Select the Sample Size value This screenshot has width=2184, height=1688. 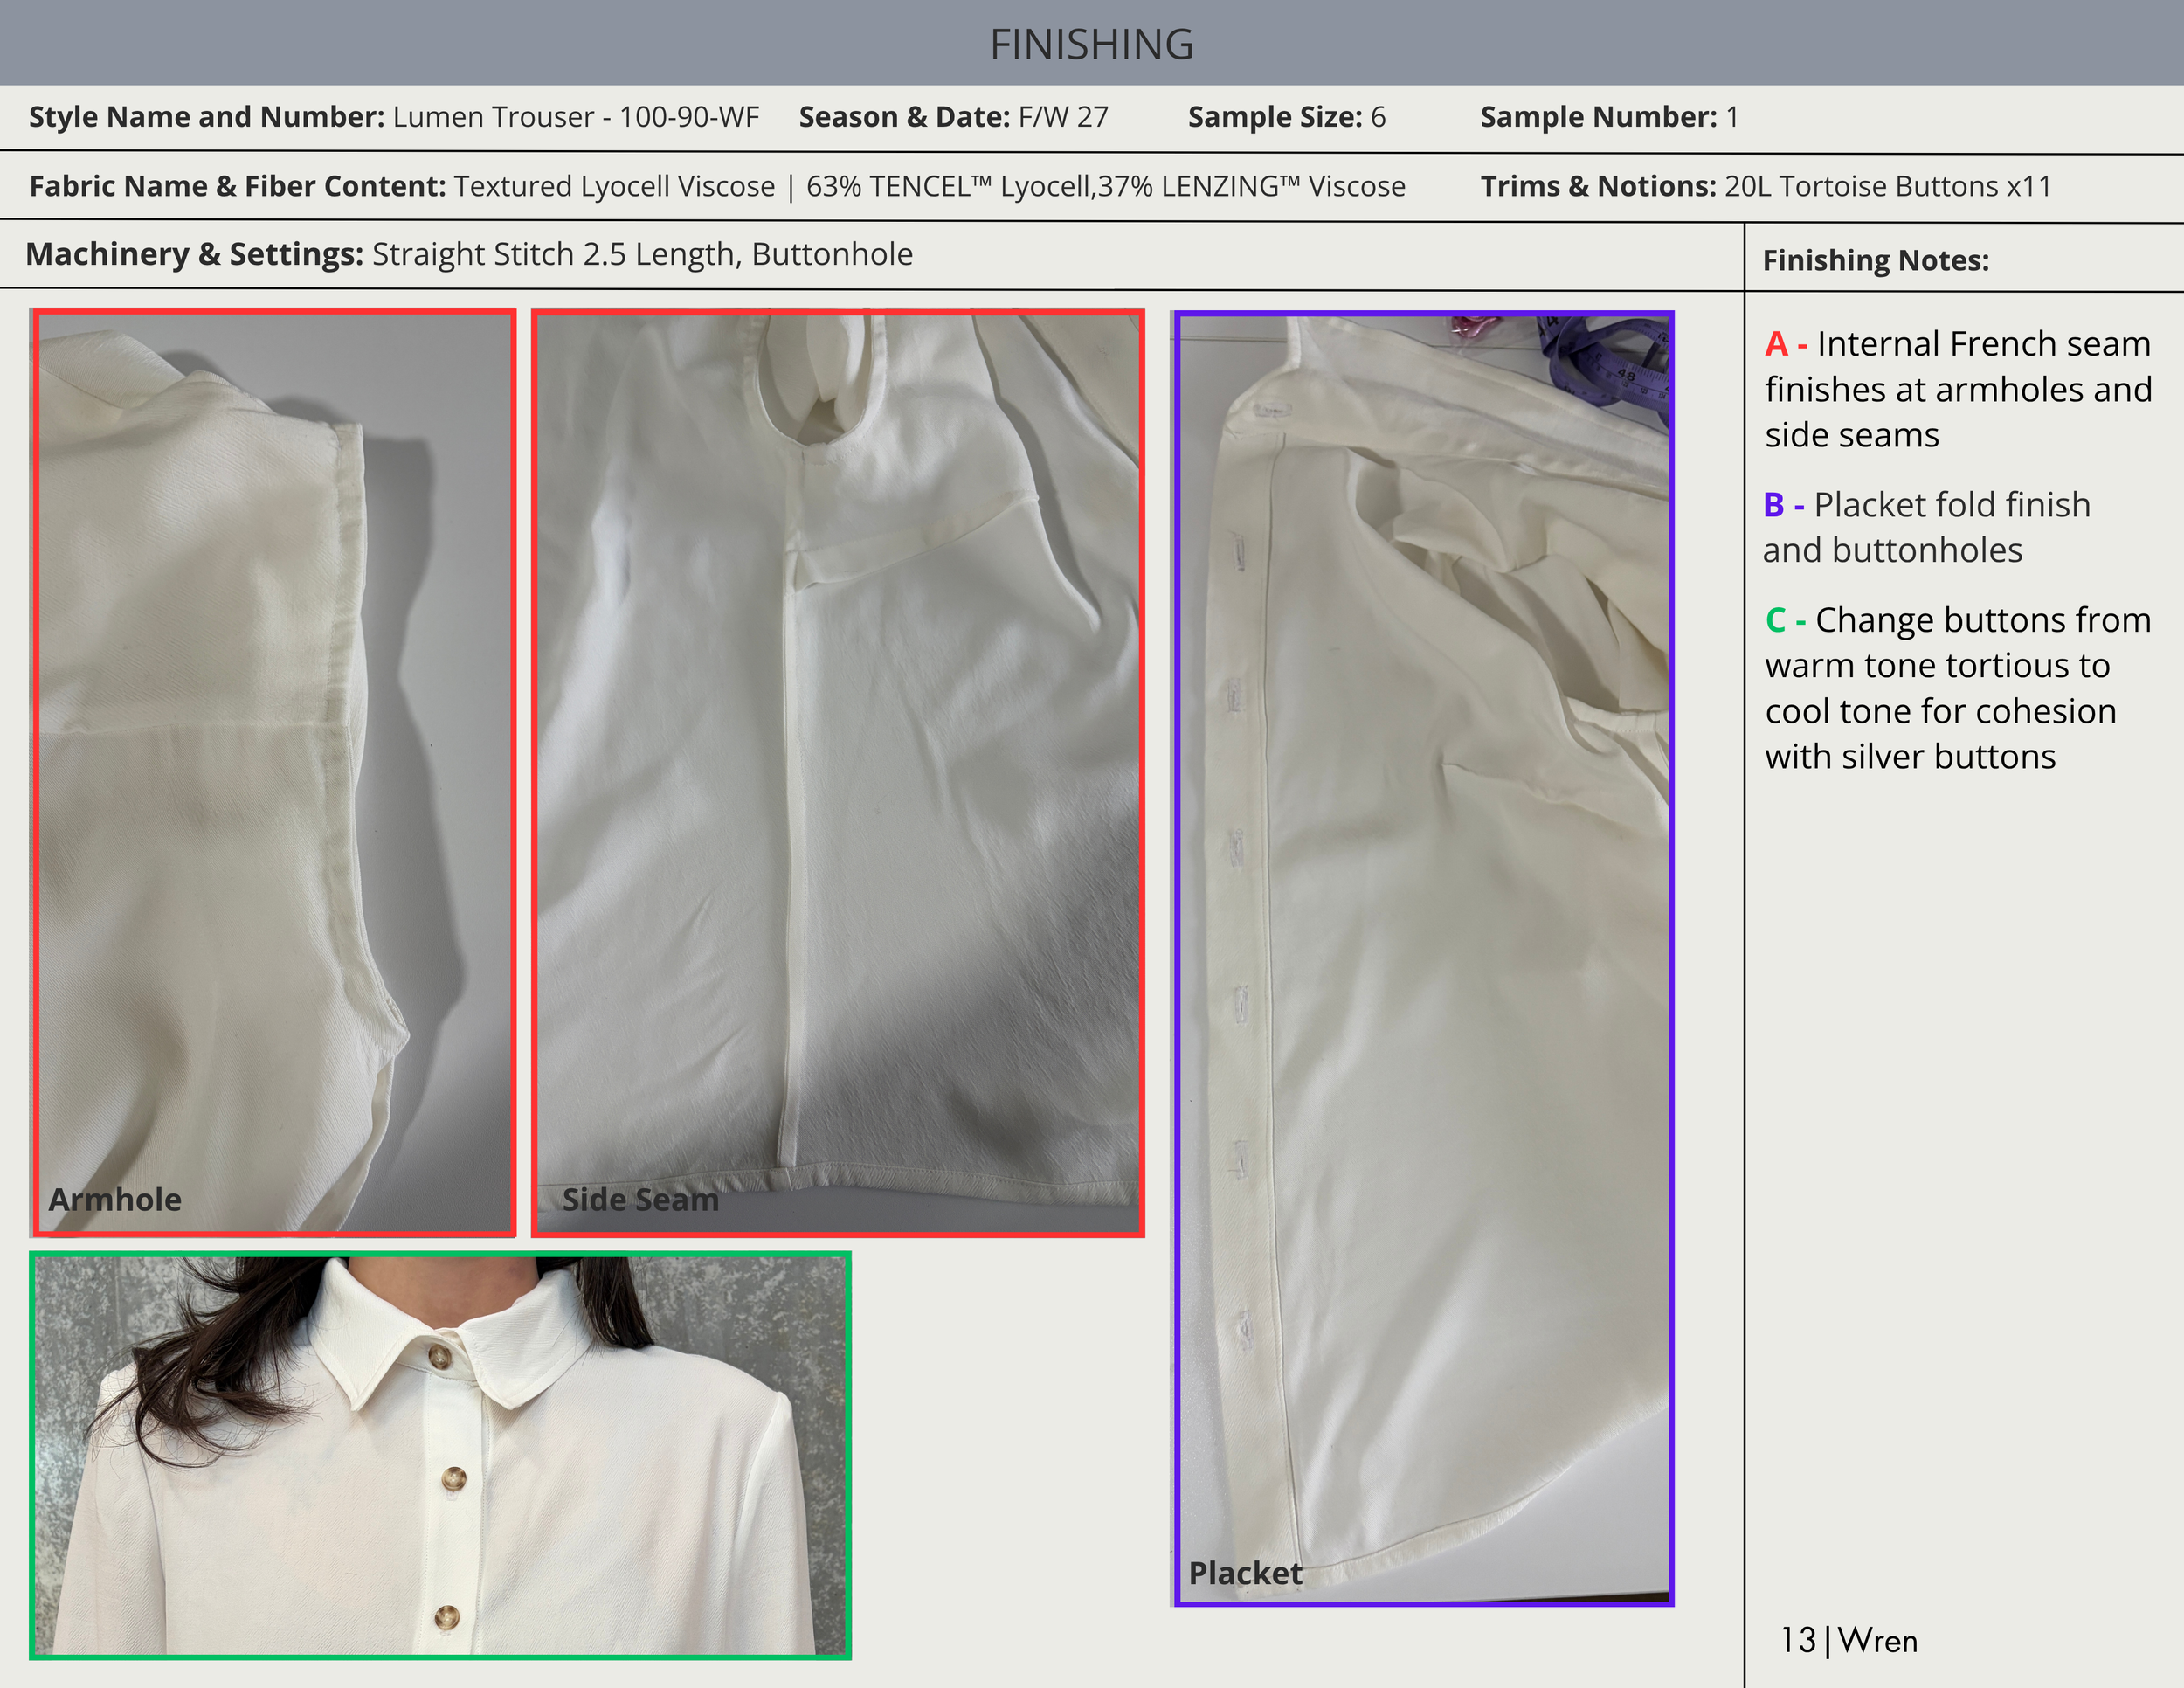click(1377, 117)
